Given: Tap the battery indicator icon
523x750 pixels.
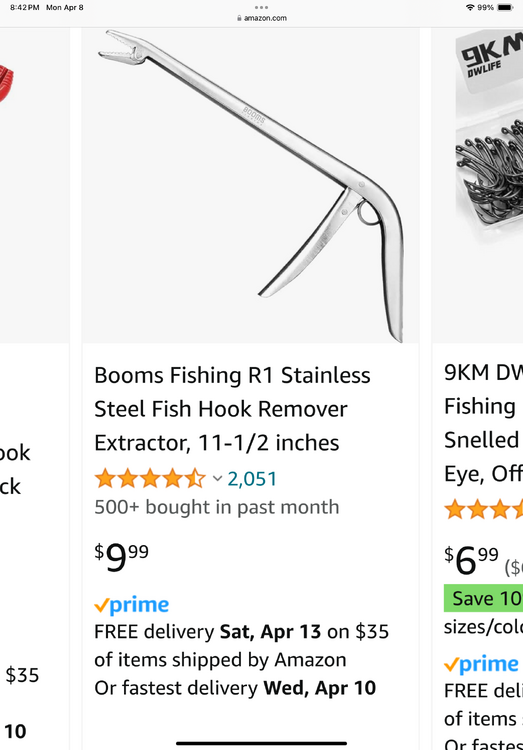Looking at the screenshot, I should coord(505,8).
